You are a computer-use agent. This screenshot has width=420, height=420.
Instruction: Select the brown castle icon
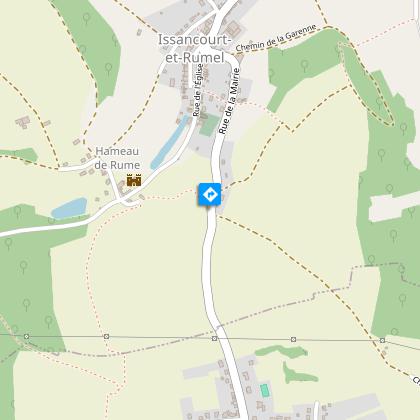pyautogui.click(x=134, y=180)
